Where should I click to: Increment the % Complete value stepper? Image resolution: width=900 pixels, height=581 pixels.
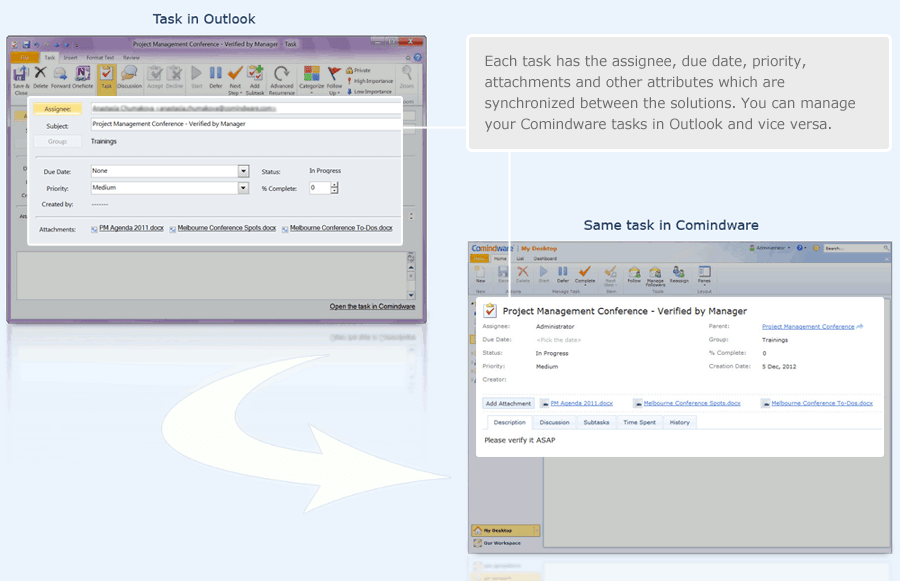tap(332, 186)
